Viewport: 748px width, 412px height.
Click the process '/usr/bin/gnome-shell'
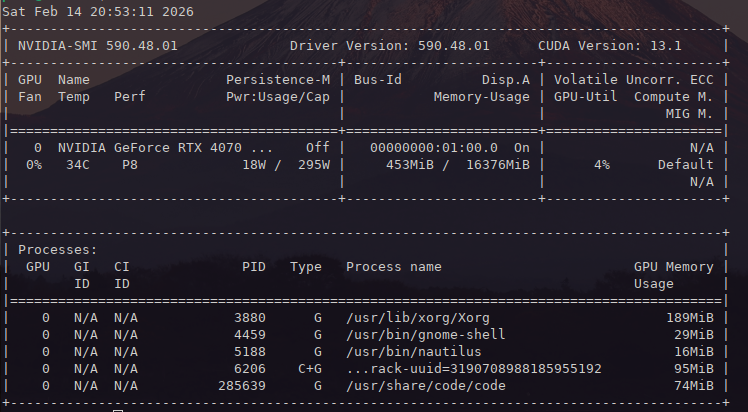(426, 335)
